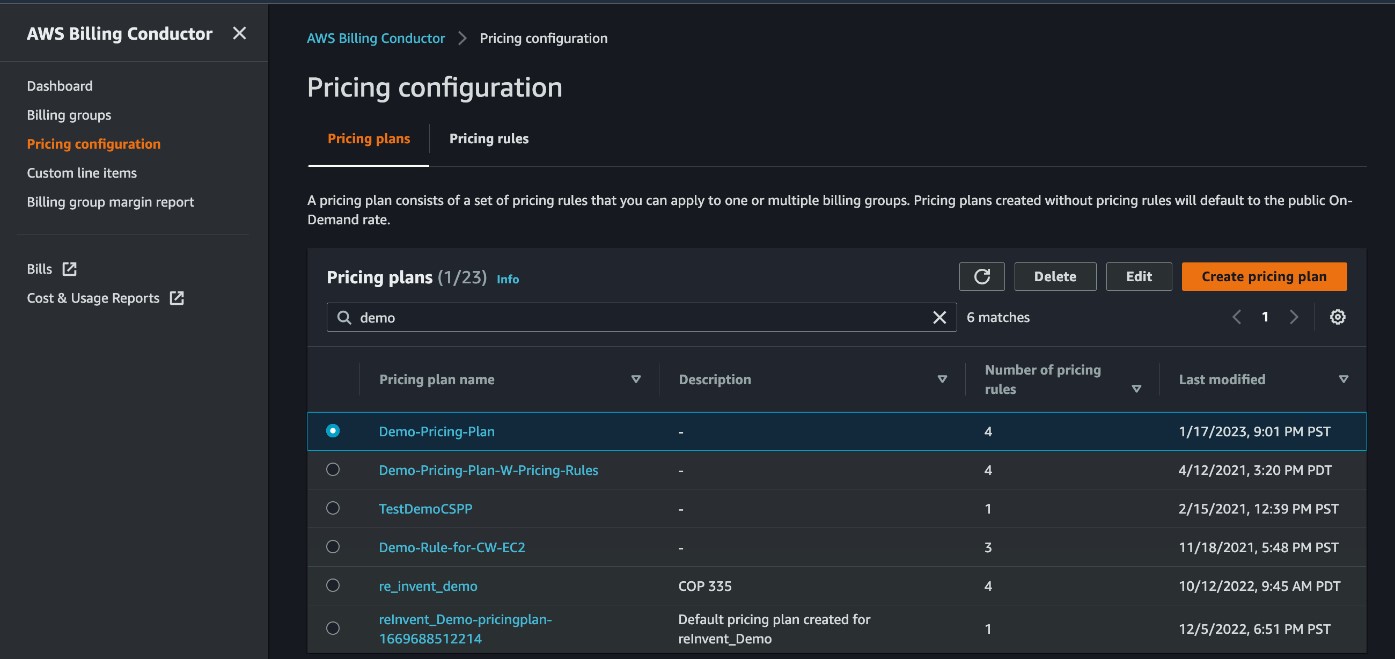Viewport: 1395px width, 659px height.
Task: Click external link icon beside Cost & Usage Reports
Action: pos(176,298)
